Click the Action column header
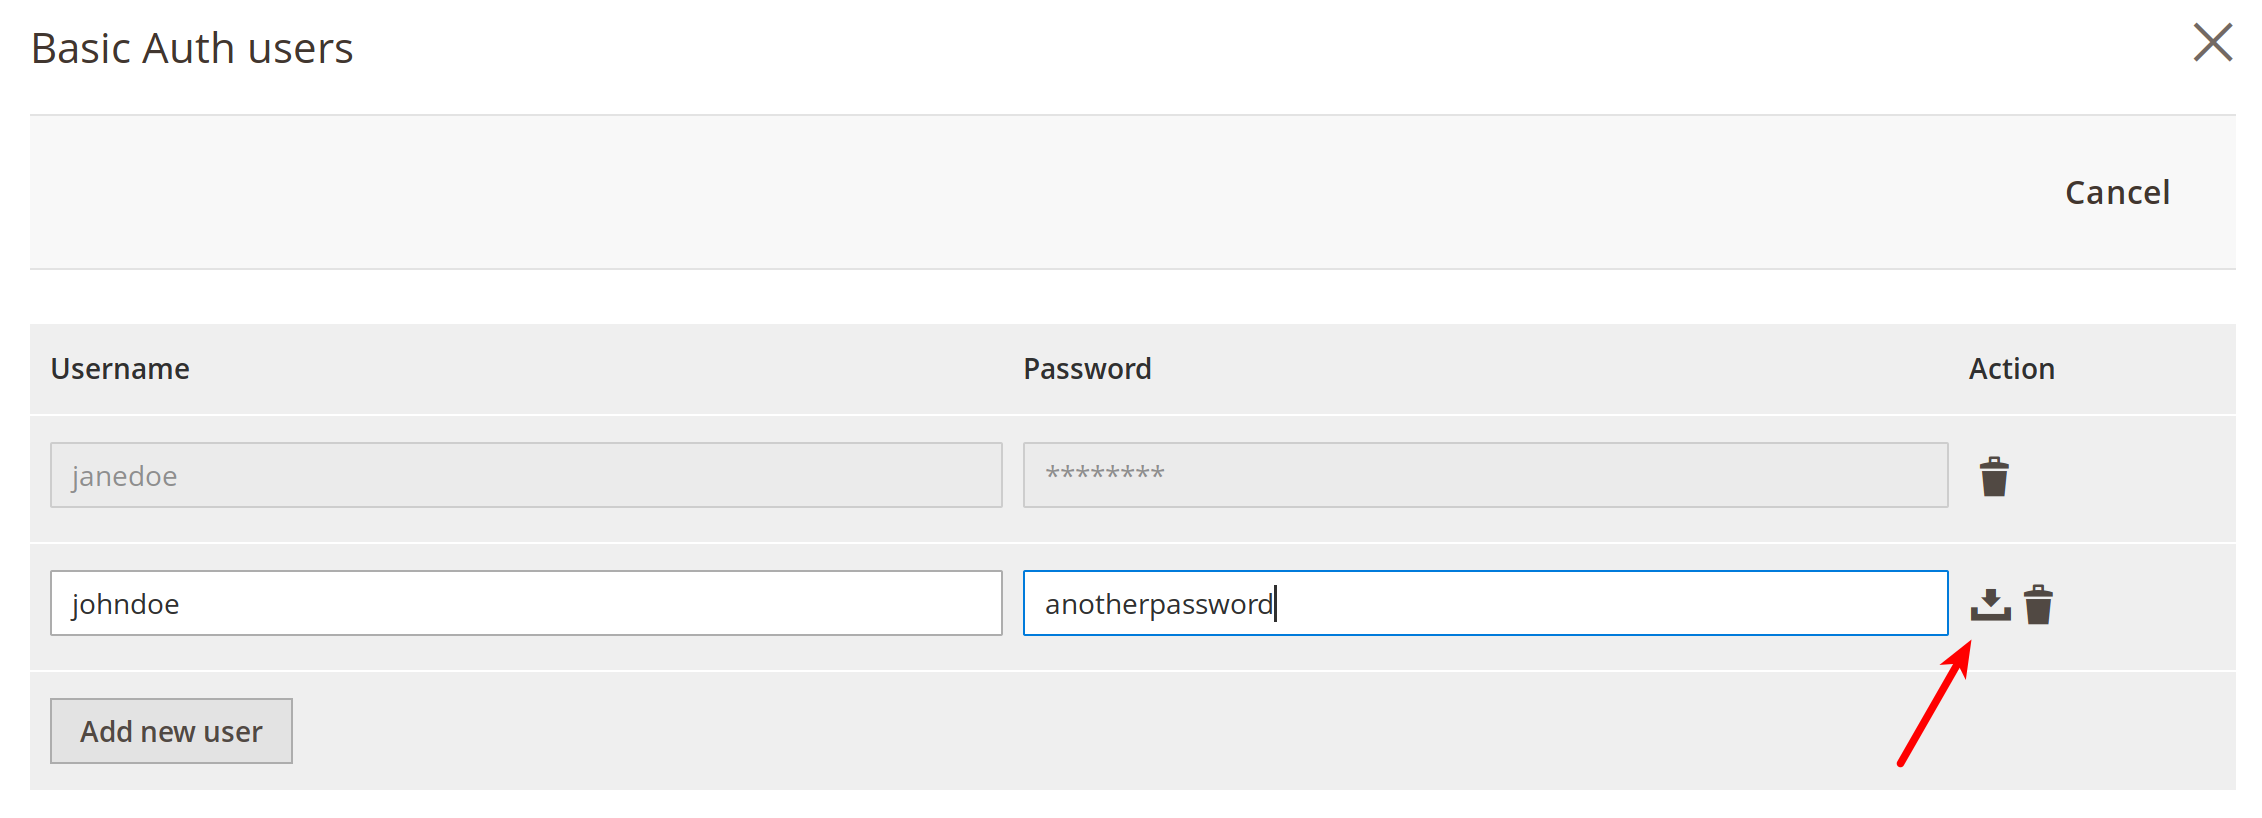Screen dimensions: 2262x818 pos(2011,369)
